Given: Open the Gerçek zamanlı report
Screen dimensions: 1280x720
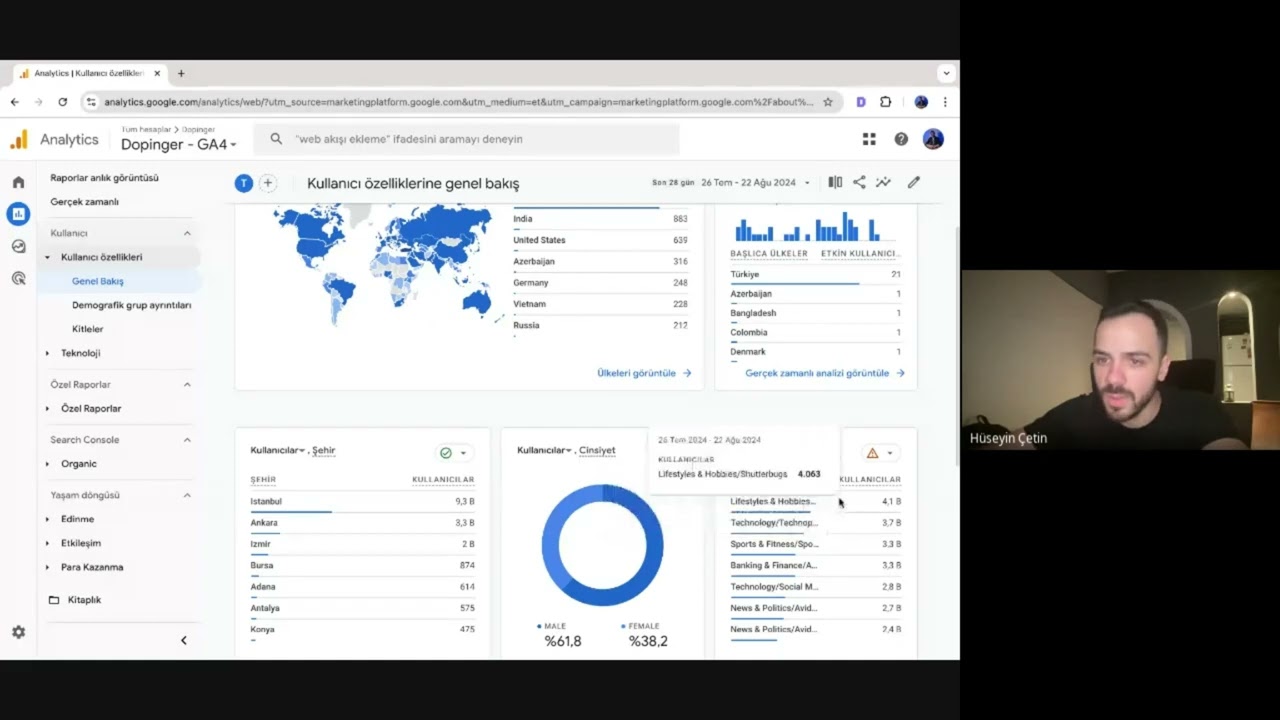Looking at the screenshot, I should [x=84, y=202].
